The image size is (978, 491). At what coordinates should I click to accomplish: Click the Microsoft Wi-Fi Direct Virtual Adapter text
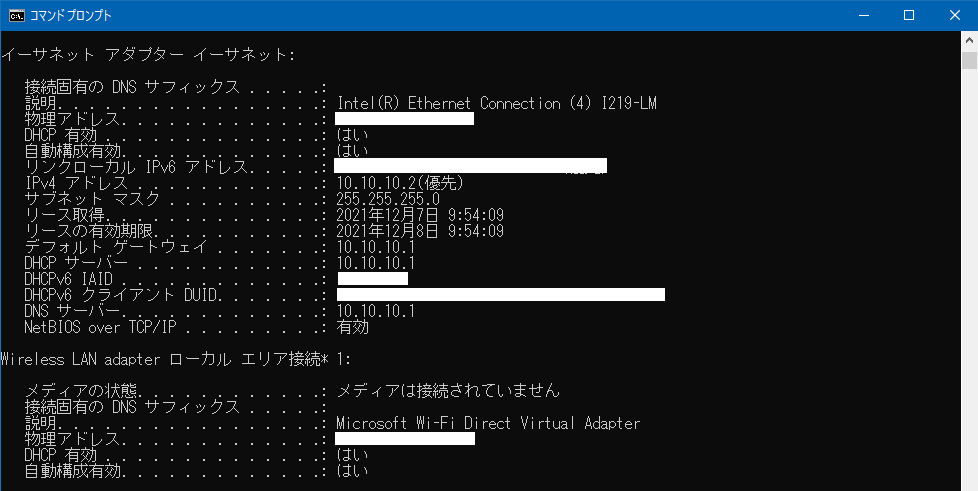(x=487, y=423)
